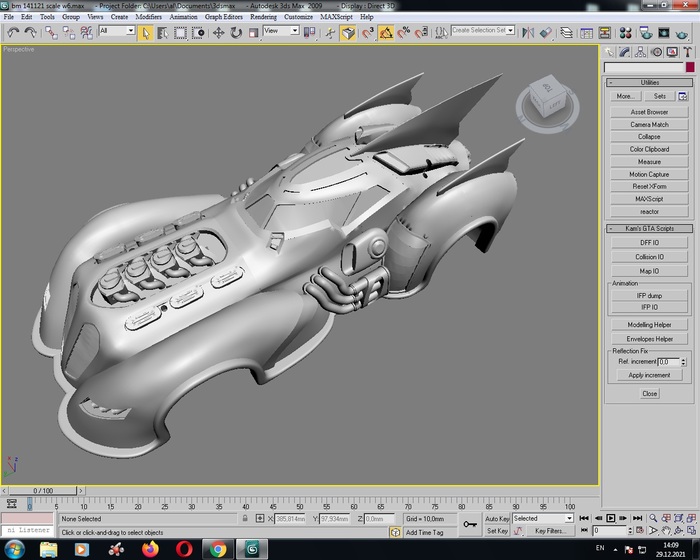Image resolution: width=700 pixels, height=560 pixels.
Task: Toggle the Spinner Snap button
Action: coord(421,33)
